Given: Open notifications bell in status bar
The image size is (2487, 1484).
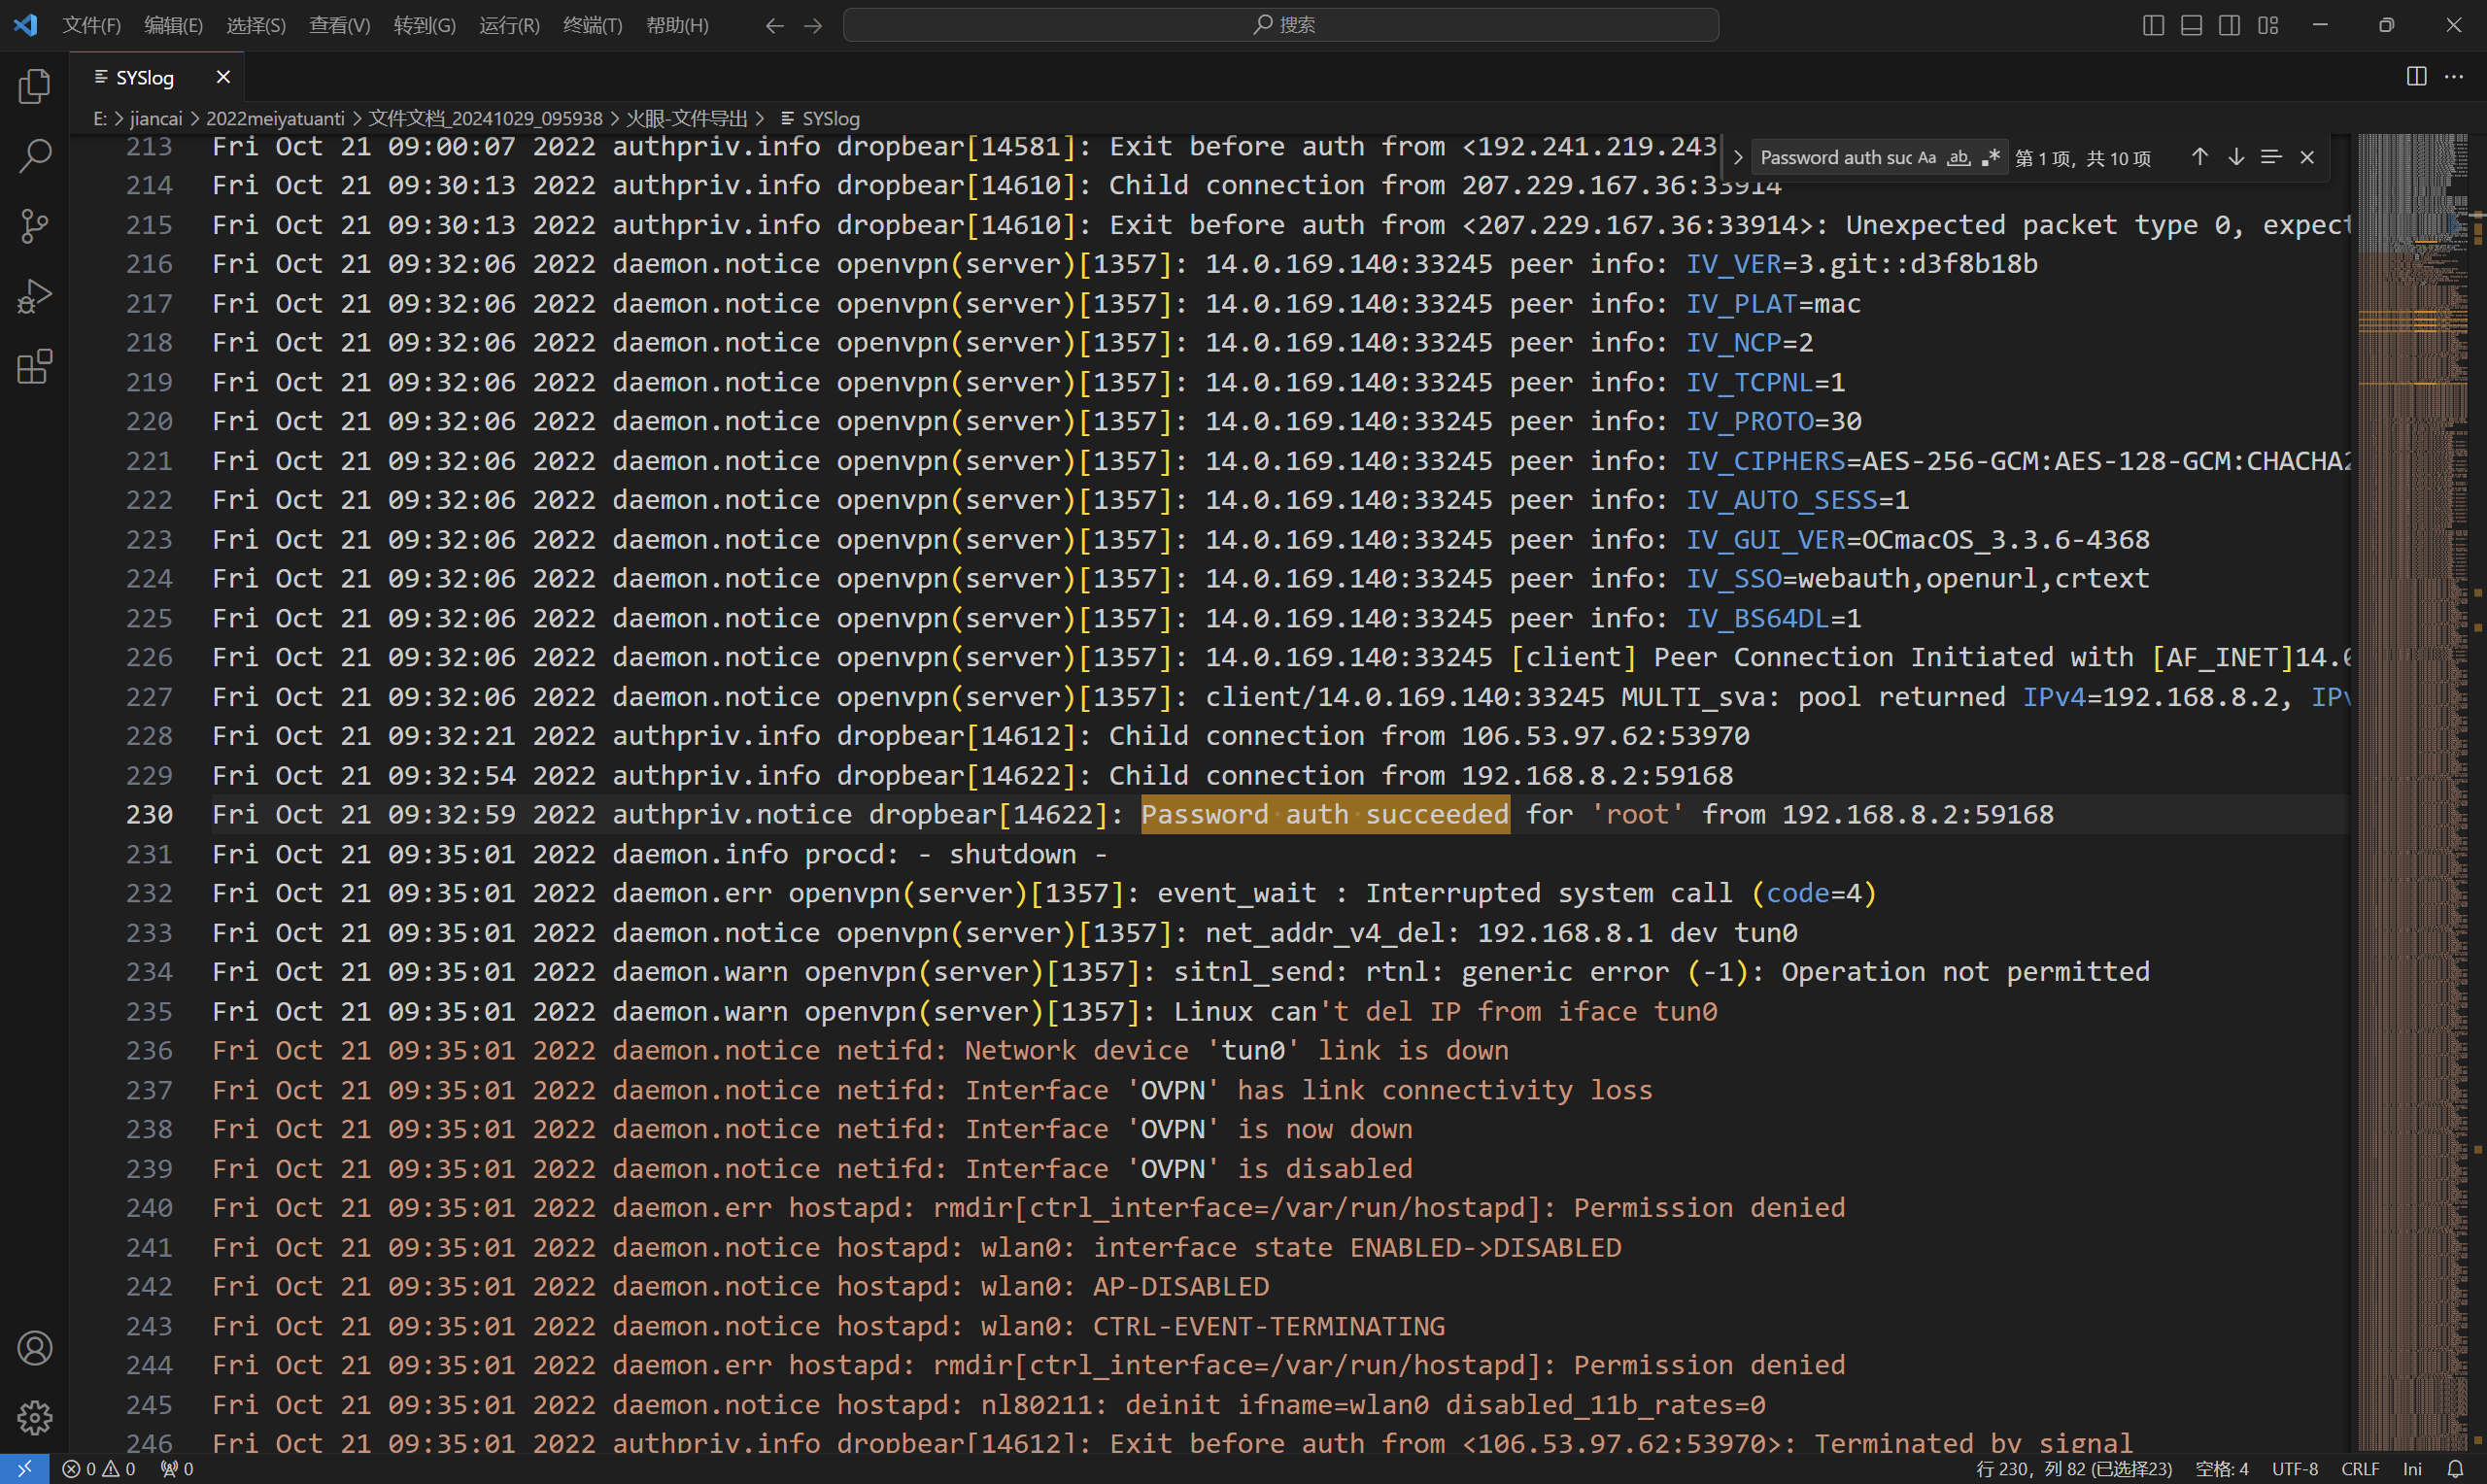Looking at the screenshot, I should (x=2455, y=1469).
